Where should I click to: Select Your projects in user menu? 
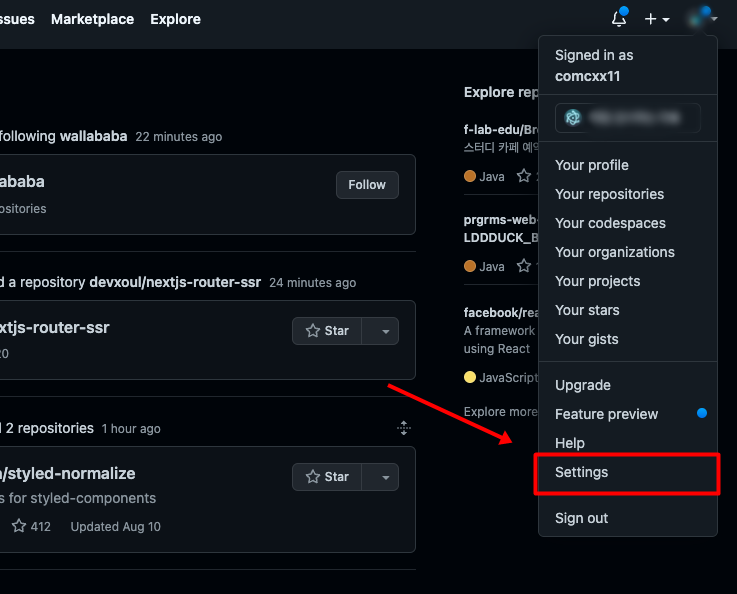coord(627,281)
